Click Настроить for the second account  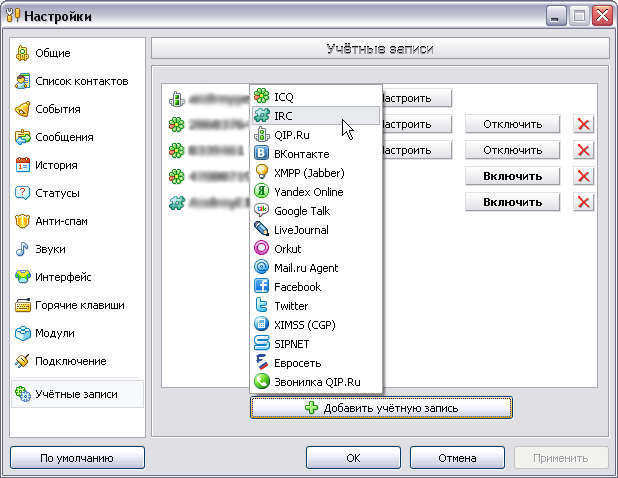coord(417,124)
